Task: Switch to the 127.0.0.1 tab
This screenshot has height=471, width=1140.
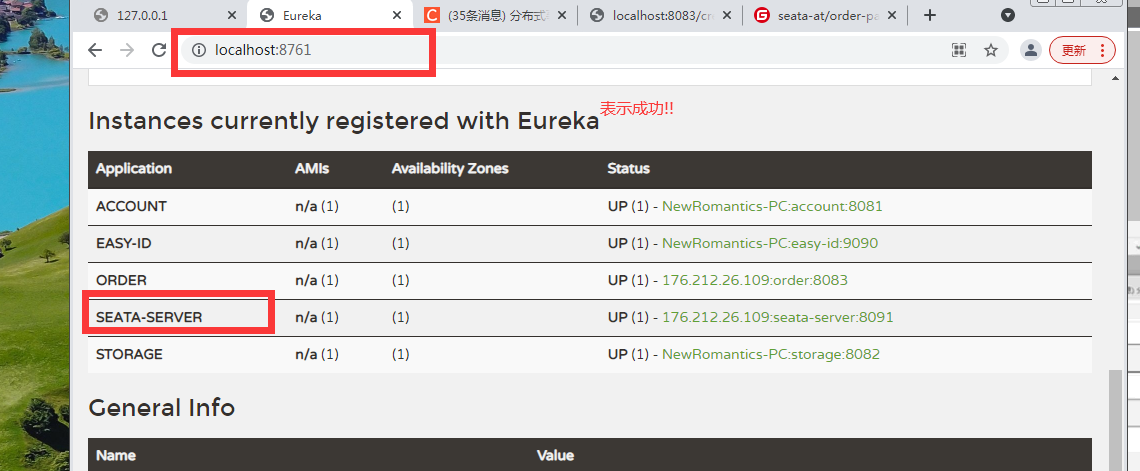Action: [166, 15]
